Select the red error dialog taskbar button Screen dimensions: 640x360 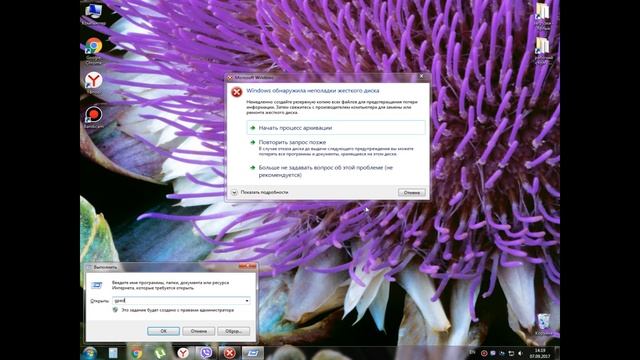230,353
